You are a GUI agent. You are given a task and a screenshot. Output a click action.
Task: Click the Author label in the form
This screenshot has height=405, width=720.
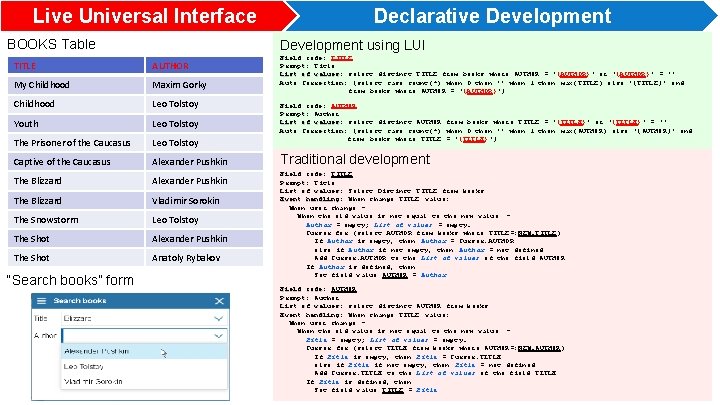pos(45,336)
